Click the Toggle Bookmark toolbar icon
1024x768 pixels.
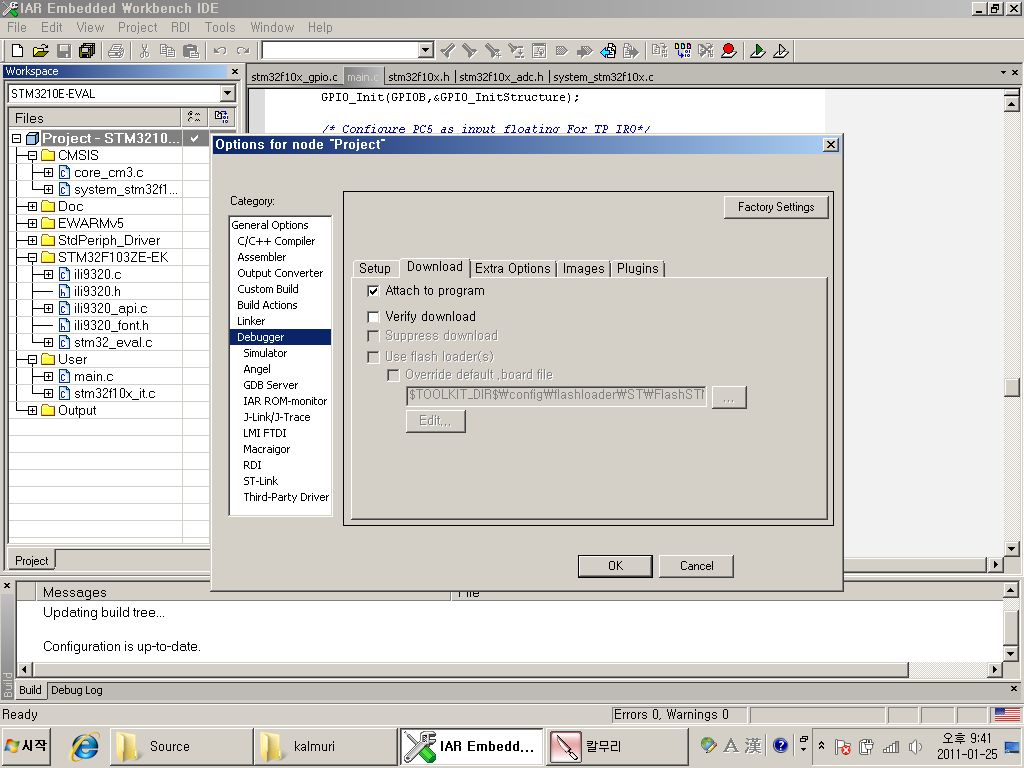[x=562, y=51]
